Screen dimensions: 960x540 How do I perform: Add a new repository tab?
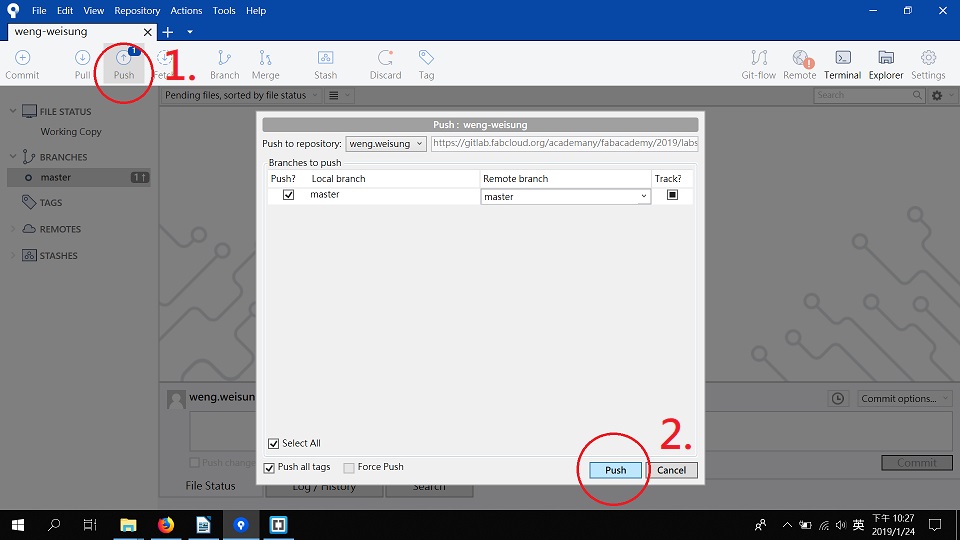coord(168,31)
